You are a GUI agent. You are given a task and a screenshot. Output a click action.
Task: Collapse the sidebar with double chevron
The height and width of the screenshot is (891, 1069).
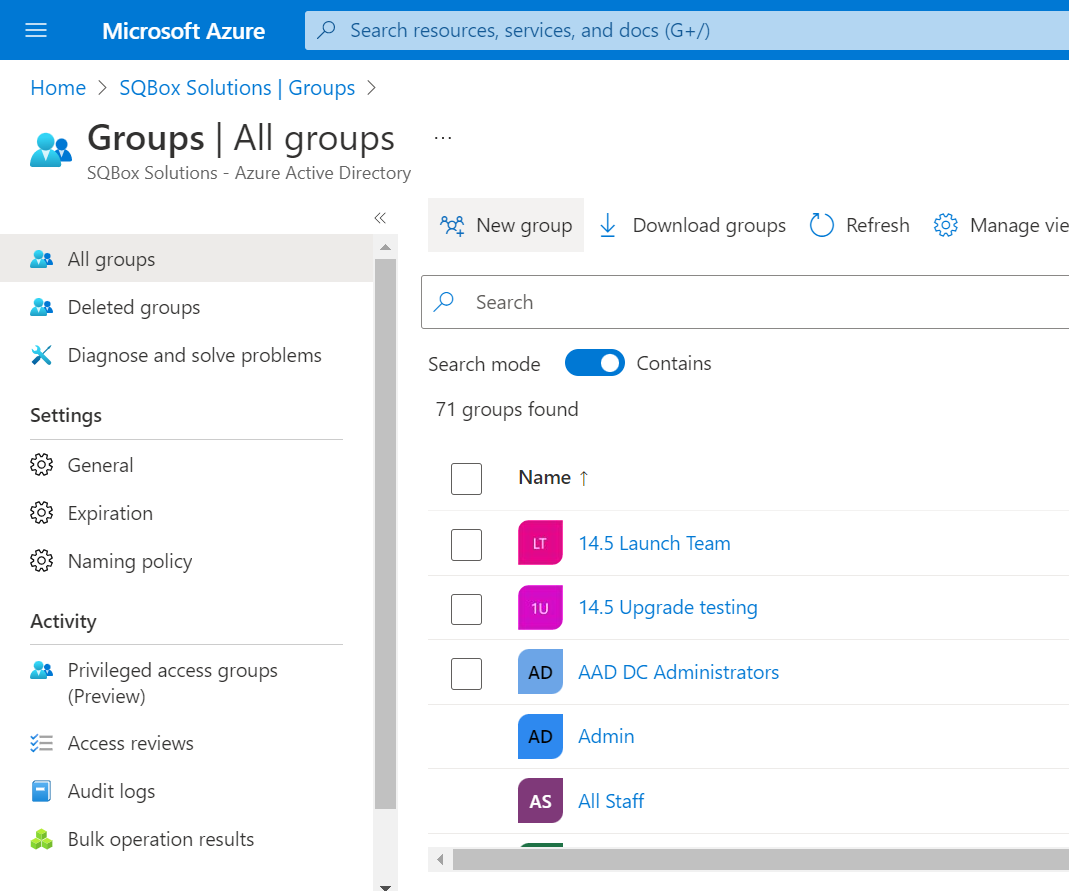pyautogui.click(x=380, y=217)
